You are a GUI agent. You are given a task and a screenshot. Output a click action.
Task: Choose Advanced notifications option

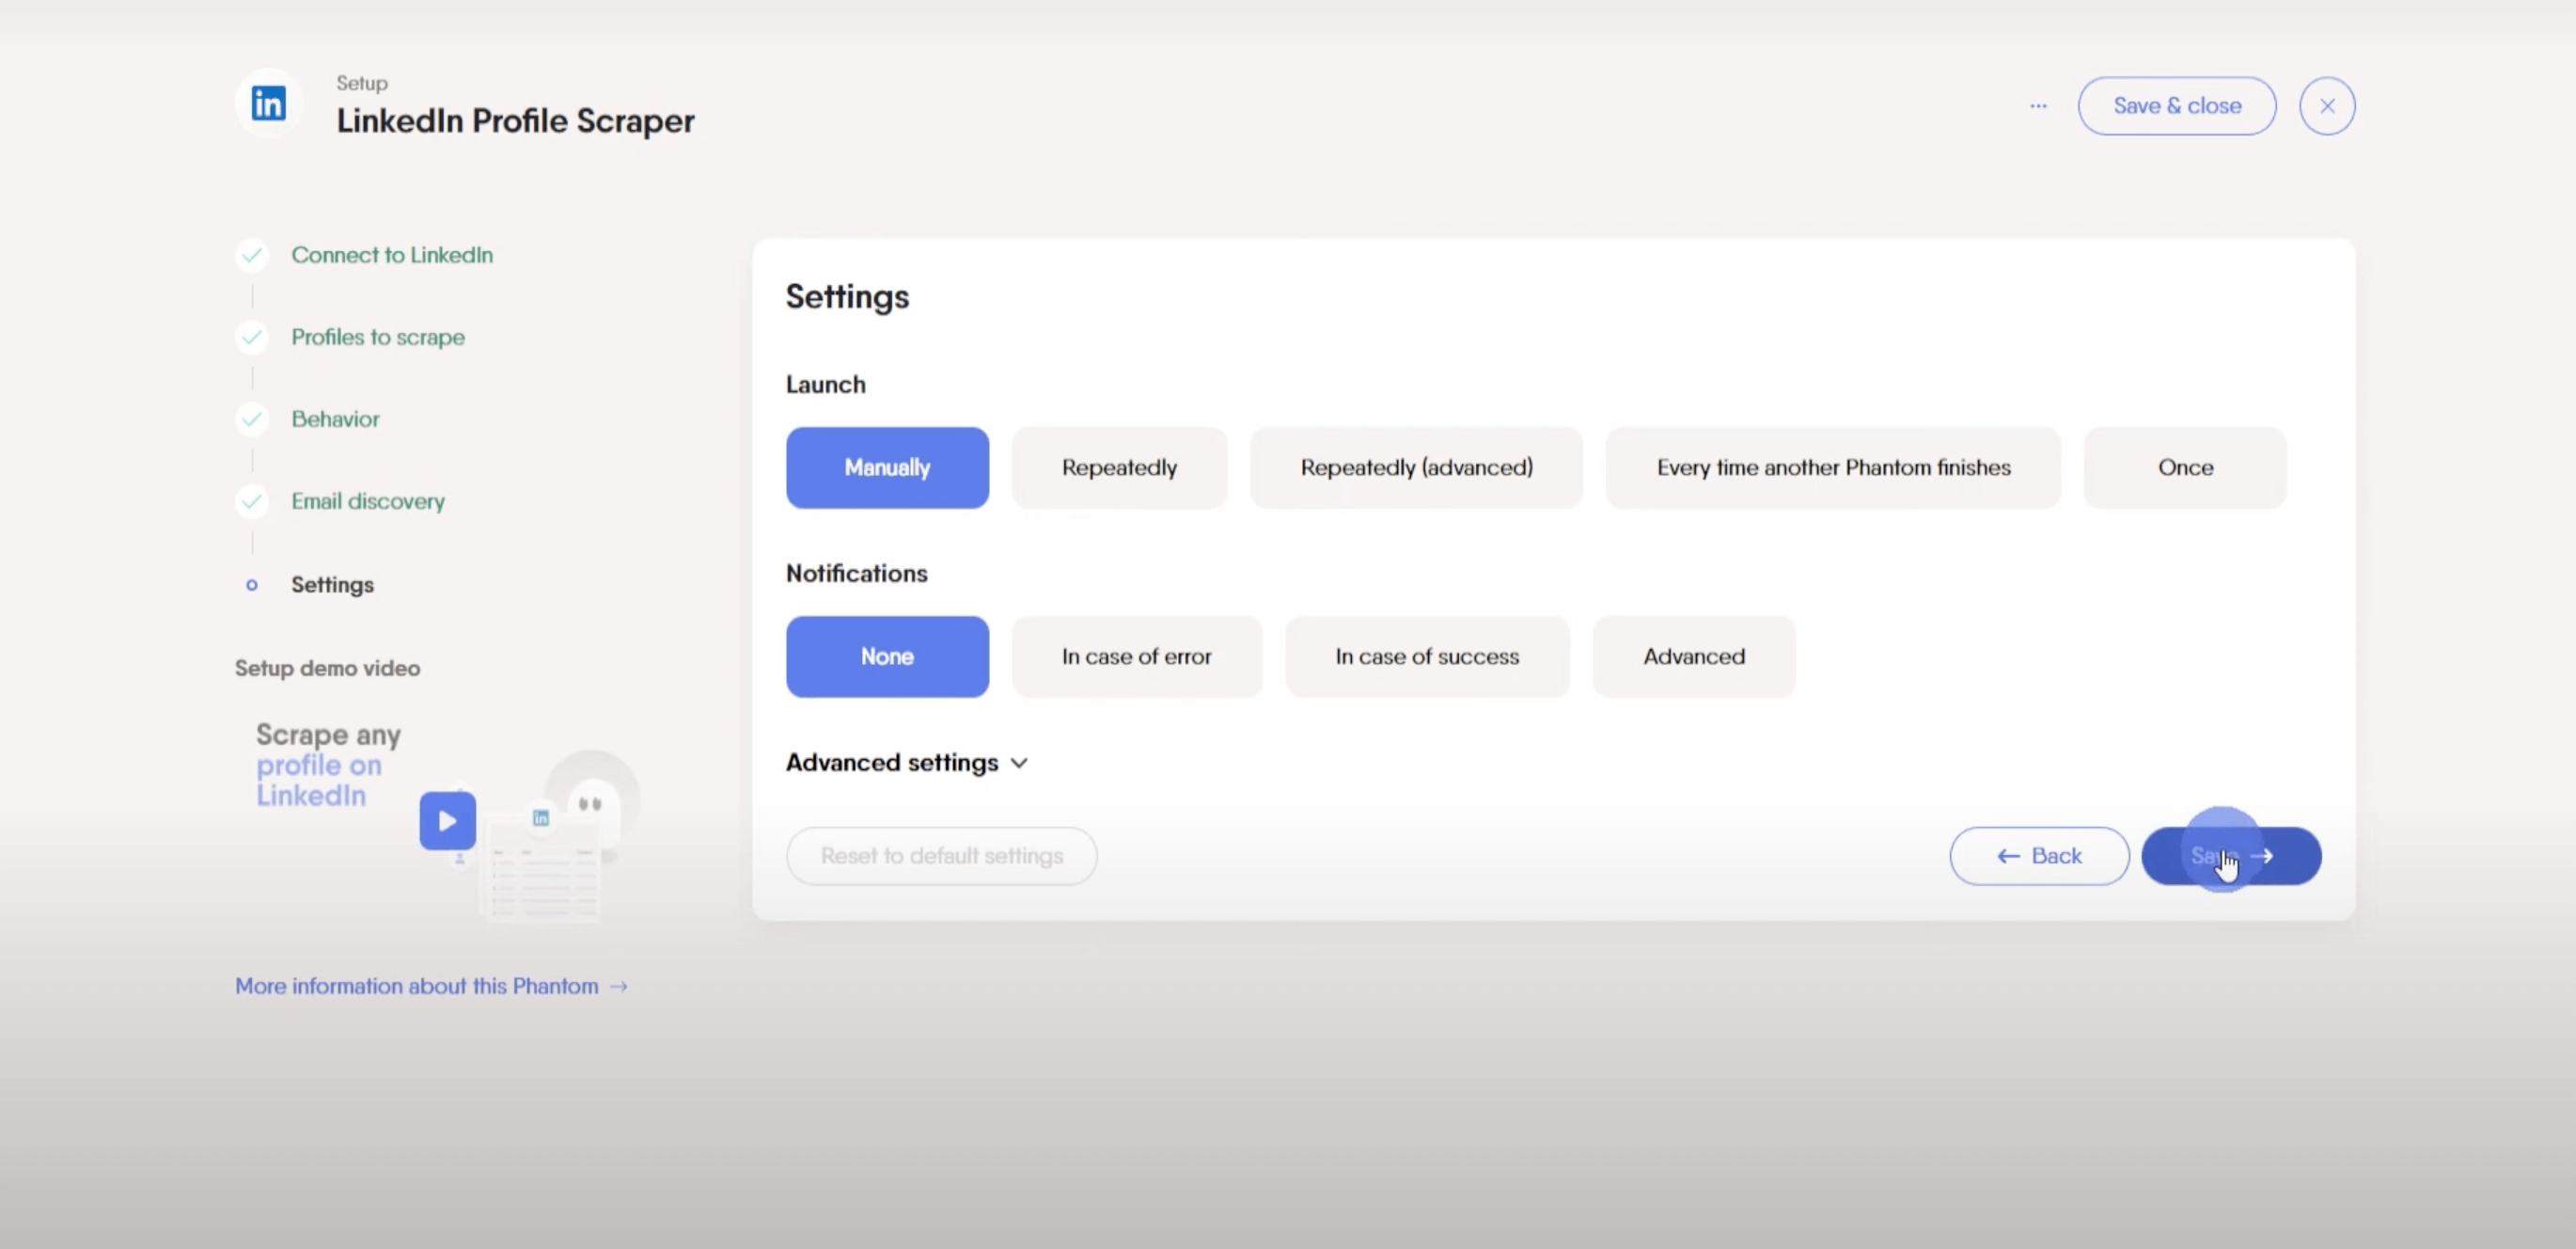coord(1694,657)
